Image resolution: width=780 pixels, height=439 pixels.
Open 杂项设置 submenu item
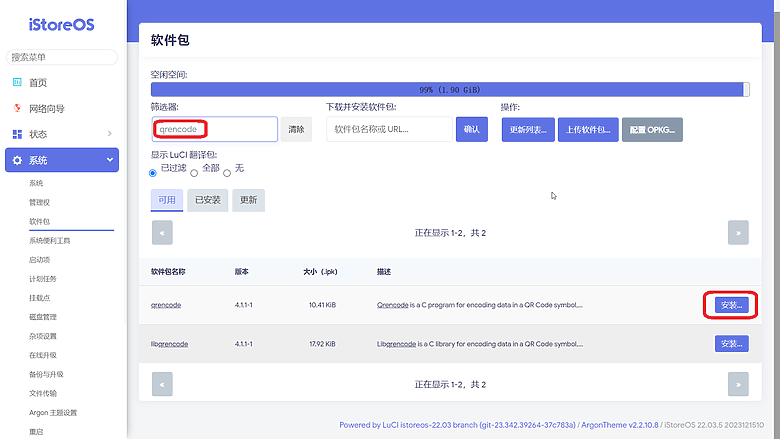[43, 336]
